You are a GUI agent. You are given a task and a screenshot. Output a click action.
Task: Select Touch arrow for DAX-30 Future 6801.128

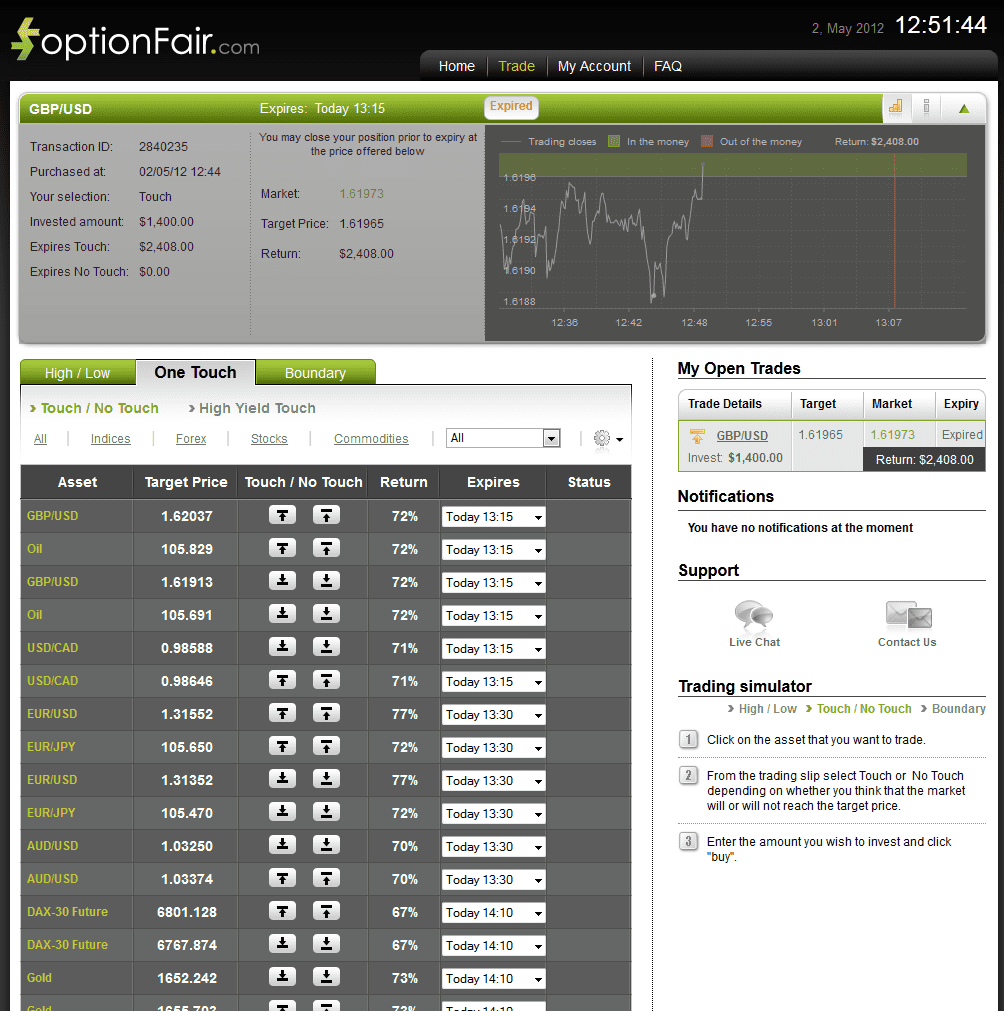(x=282, y=912)
